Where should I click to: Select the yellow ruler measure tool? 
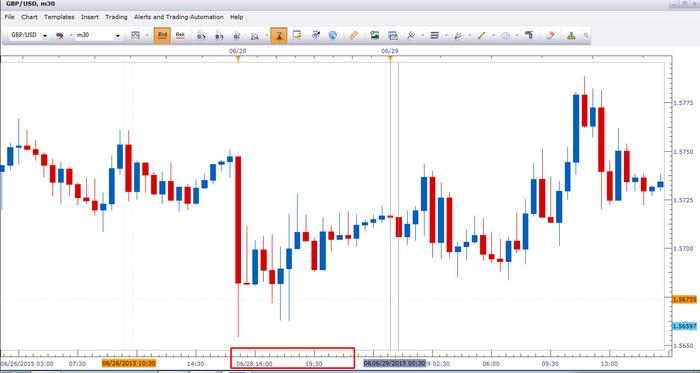pyautogui.click(x=354, y=35)
